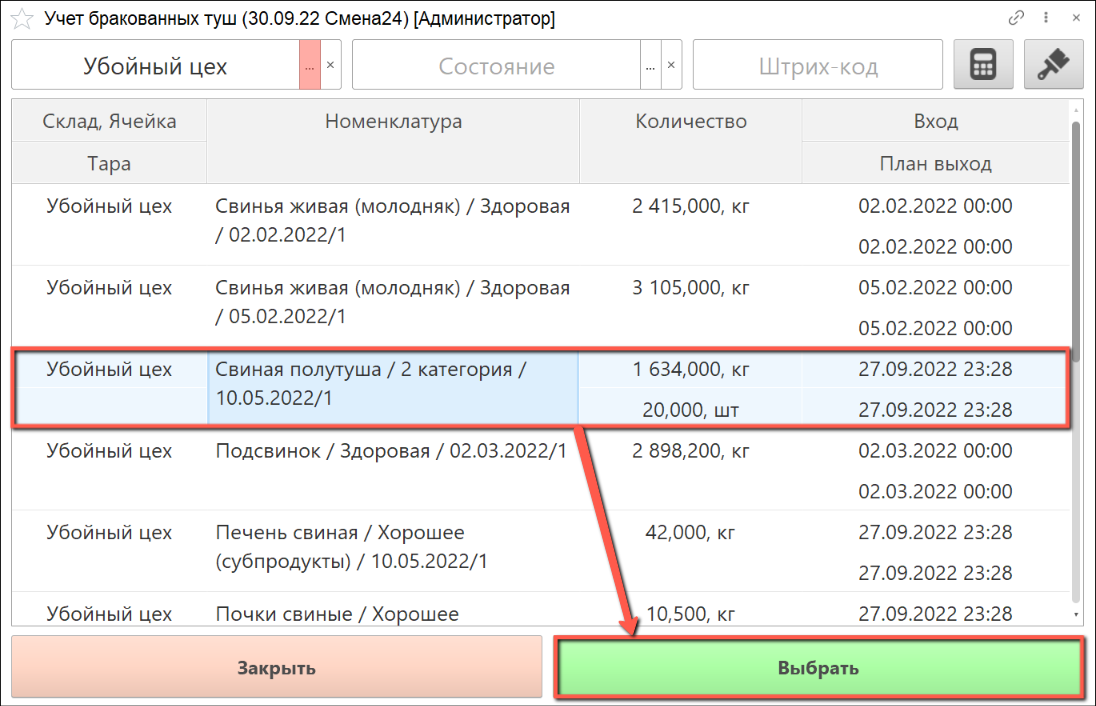Click the Состояние input field
This screenshot has width=1096, height=706.
[x=496, y=67]
